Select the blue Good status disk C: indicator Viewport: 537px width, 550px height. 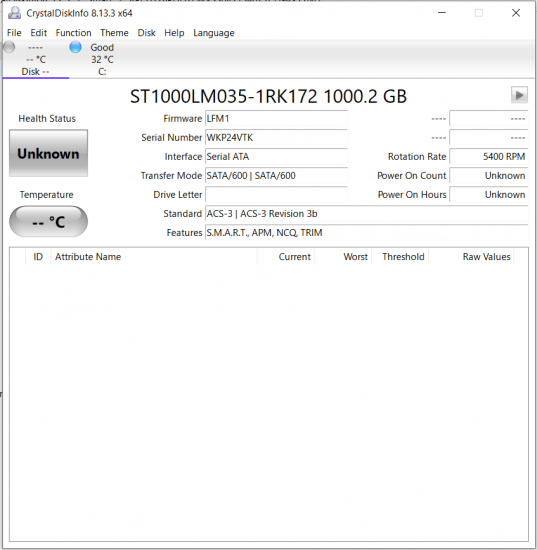[75, 47]
